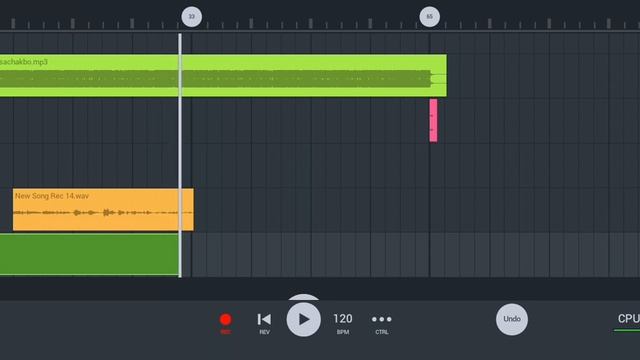640x360 pixels.
Task: Select the sachakbo.mp3 audio clip
Action: click(x=223, y=76)
